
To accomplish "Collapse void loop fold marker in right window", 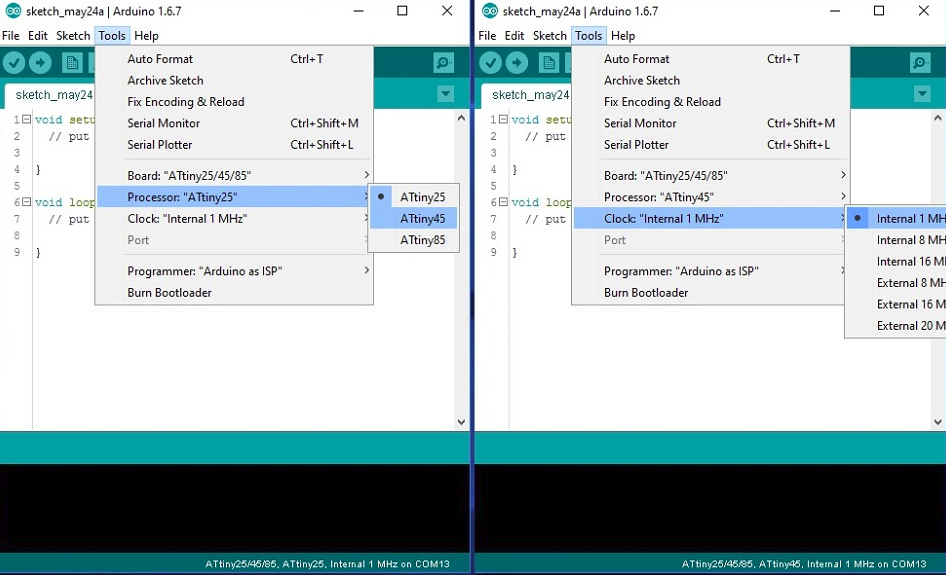I will click(503, 202).
